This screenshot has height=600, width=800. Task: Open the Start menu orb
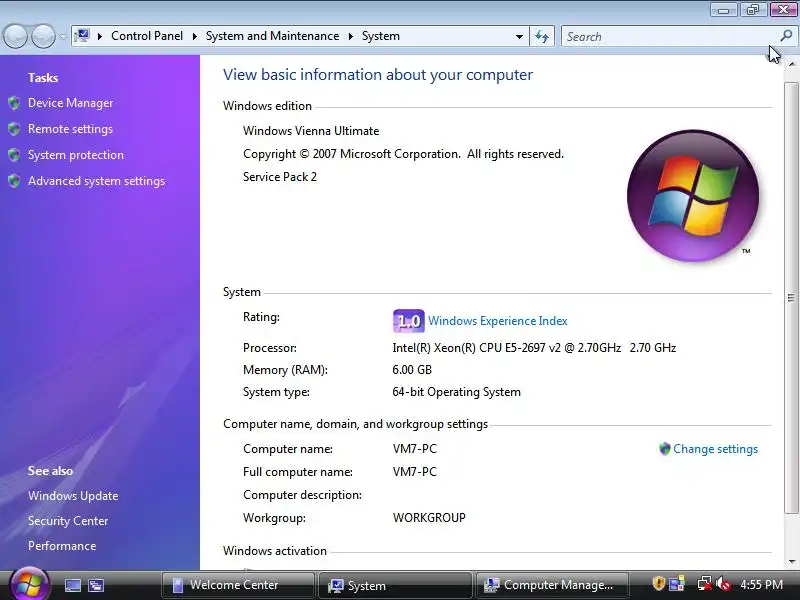click(x=29, y=584)
